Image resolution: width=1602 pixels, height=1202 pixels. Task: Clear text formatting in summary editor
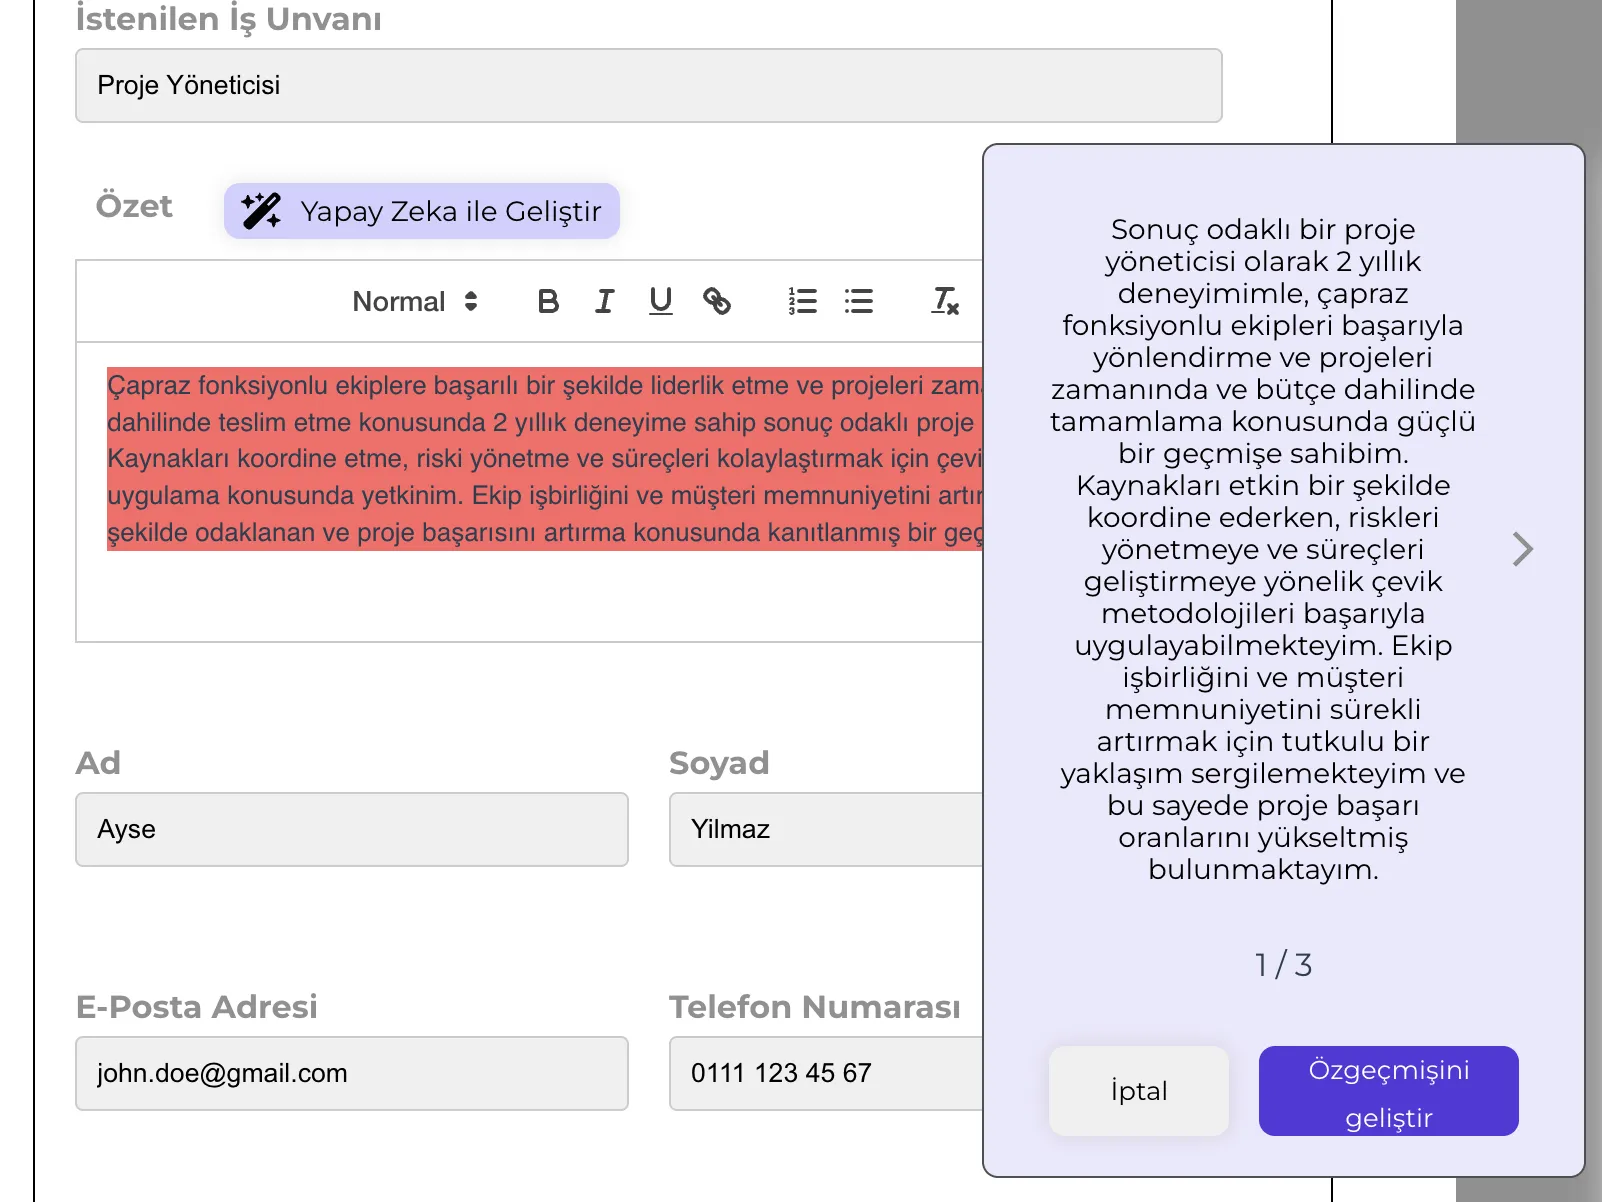[x=944, y=301]
